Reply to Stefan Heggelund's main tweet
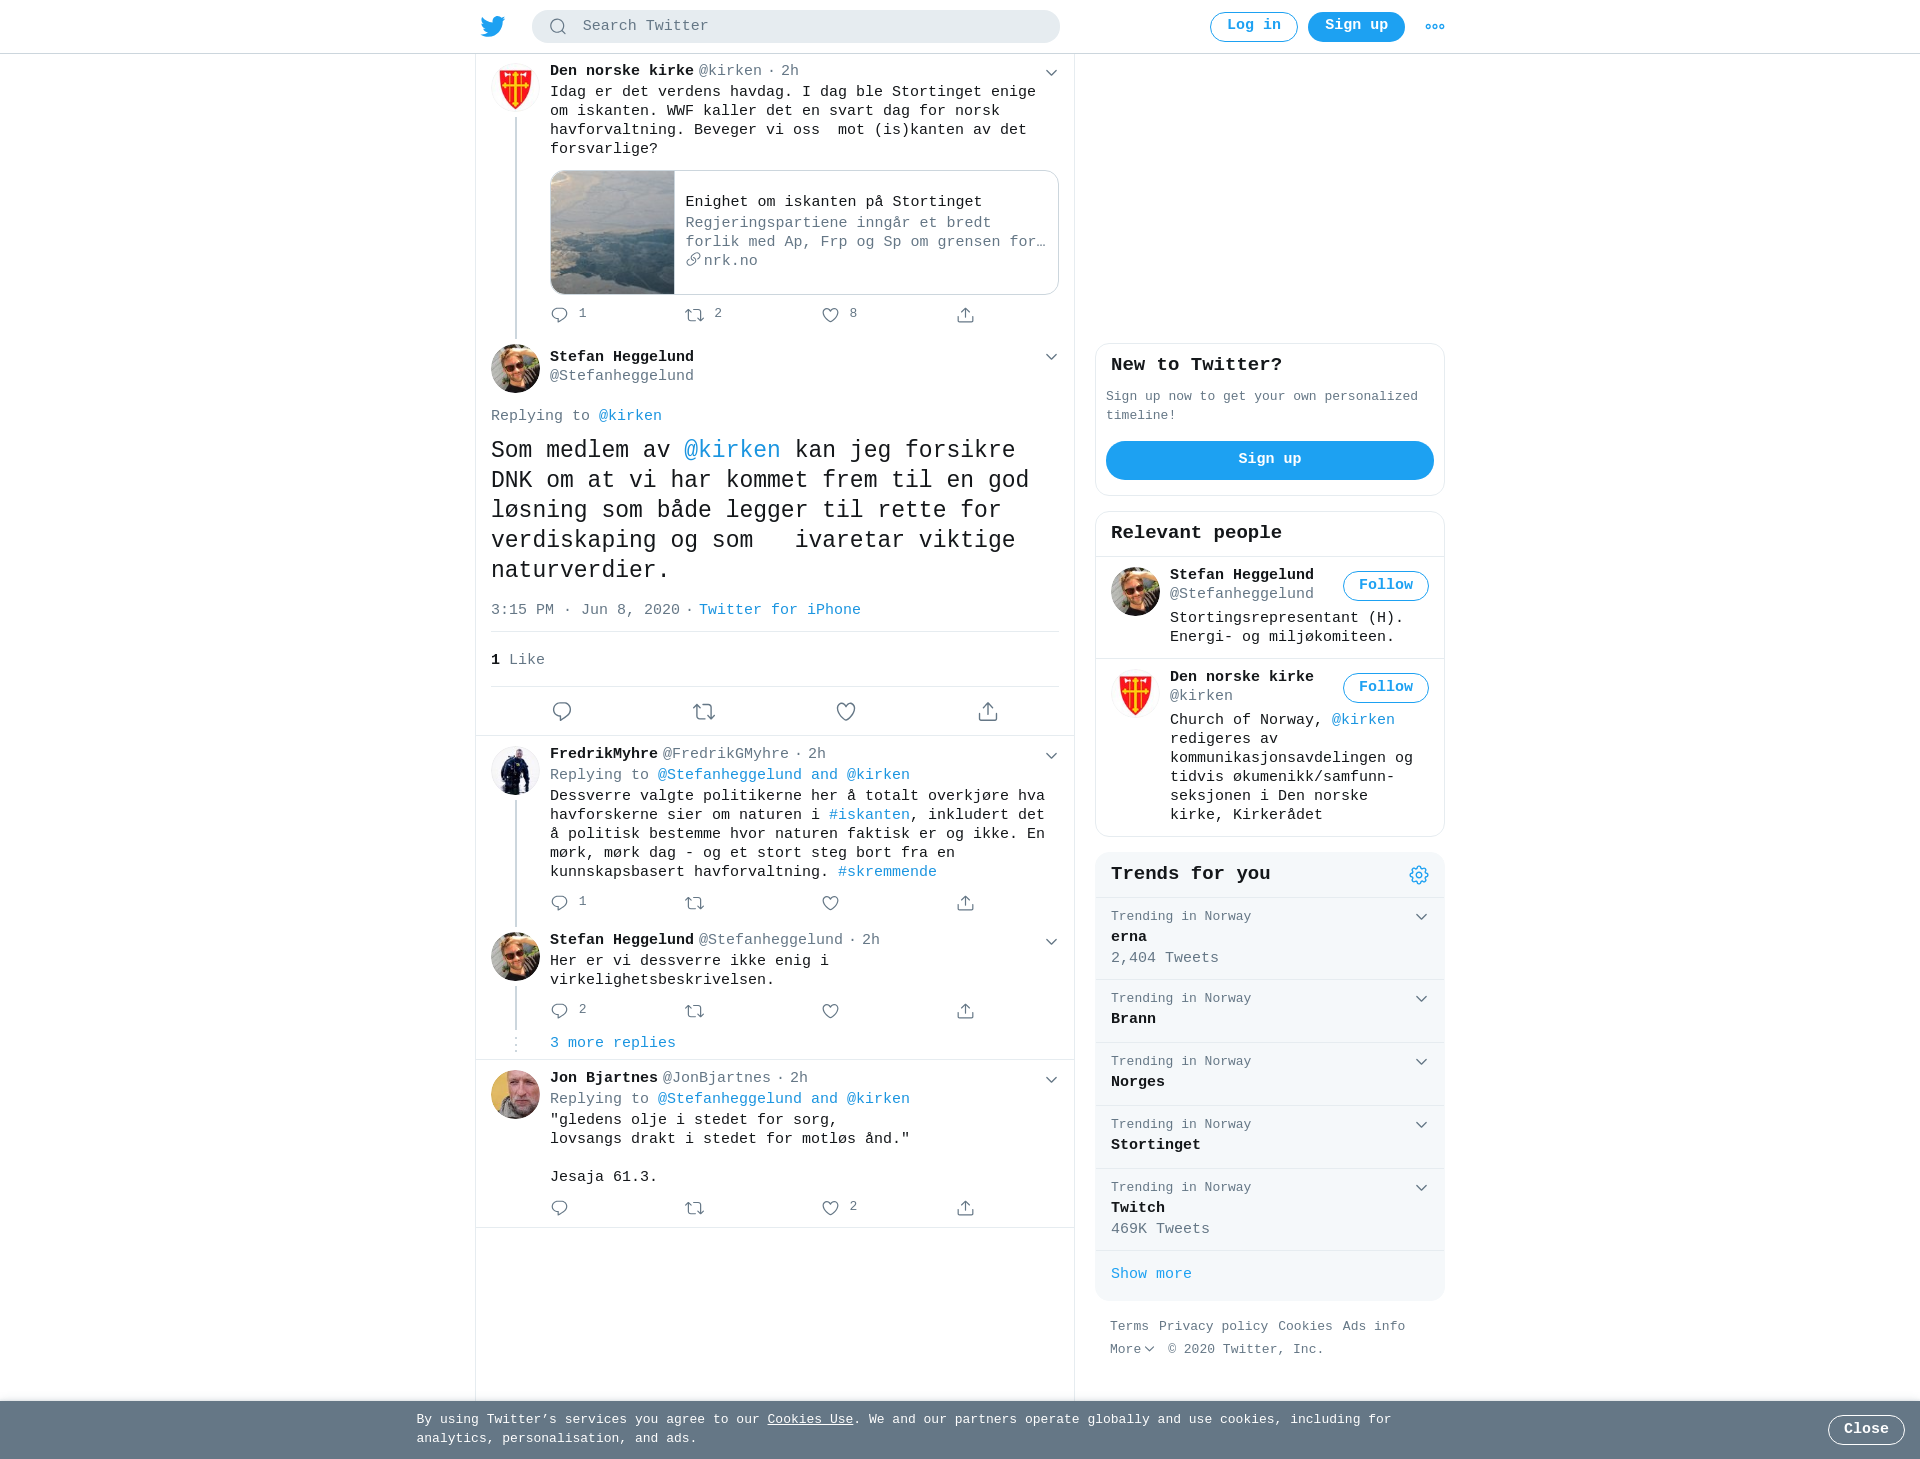The width and height of the screenshot is (1920, 1459). click(x=562, y=712)
